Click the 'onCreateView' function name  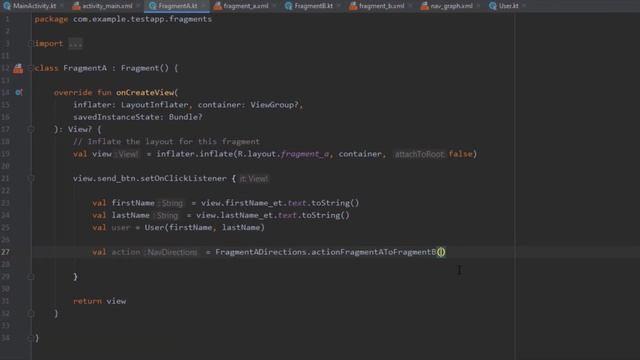pyautogui.click(x=145, y=93)
